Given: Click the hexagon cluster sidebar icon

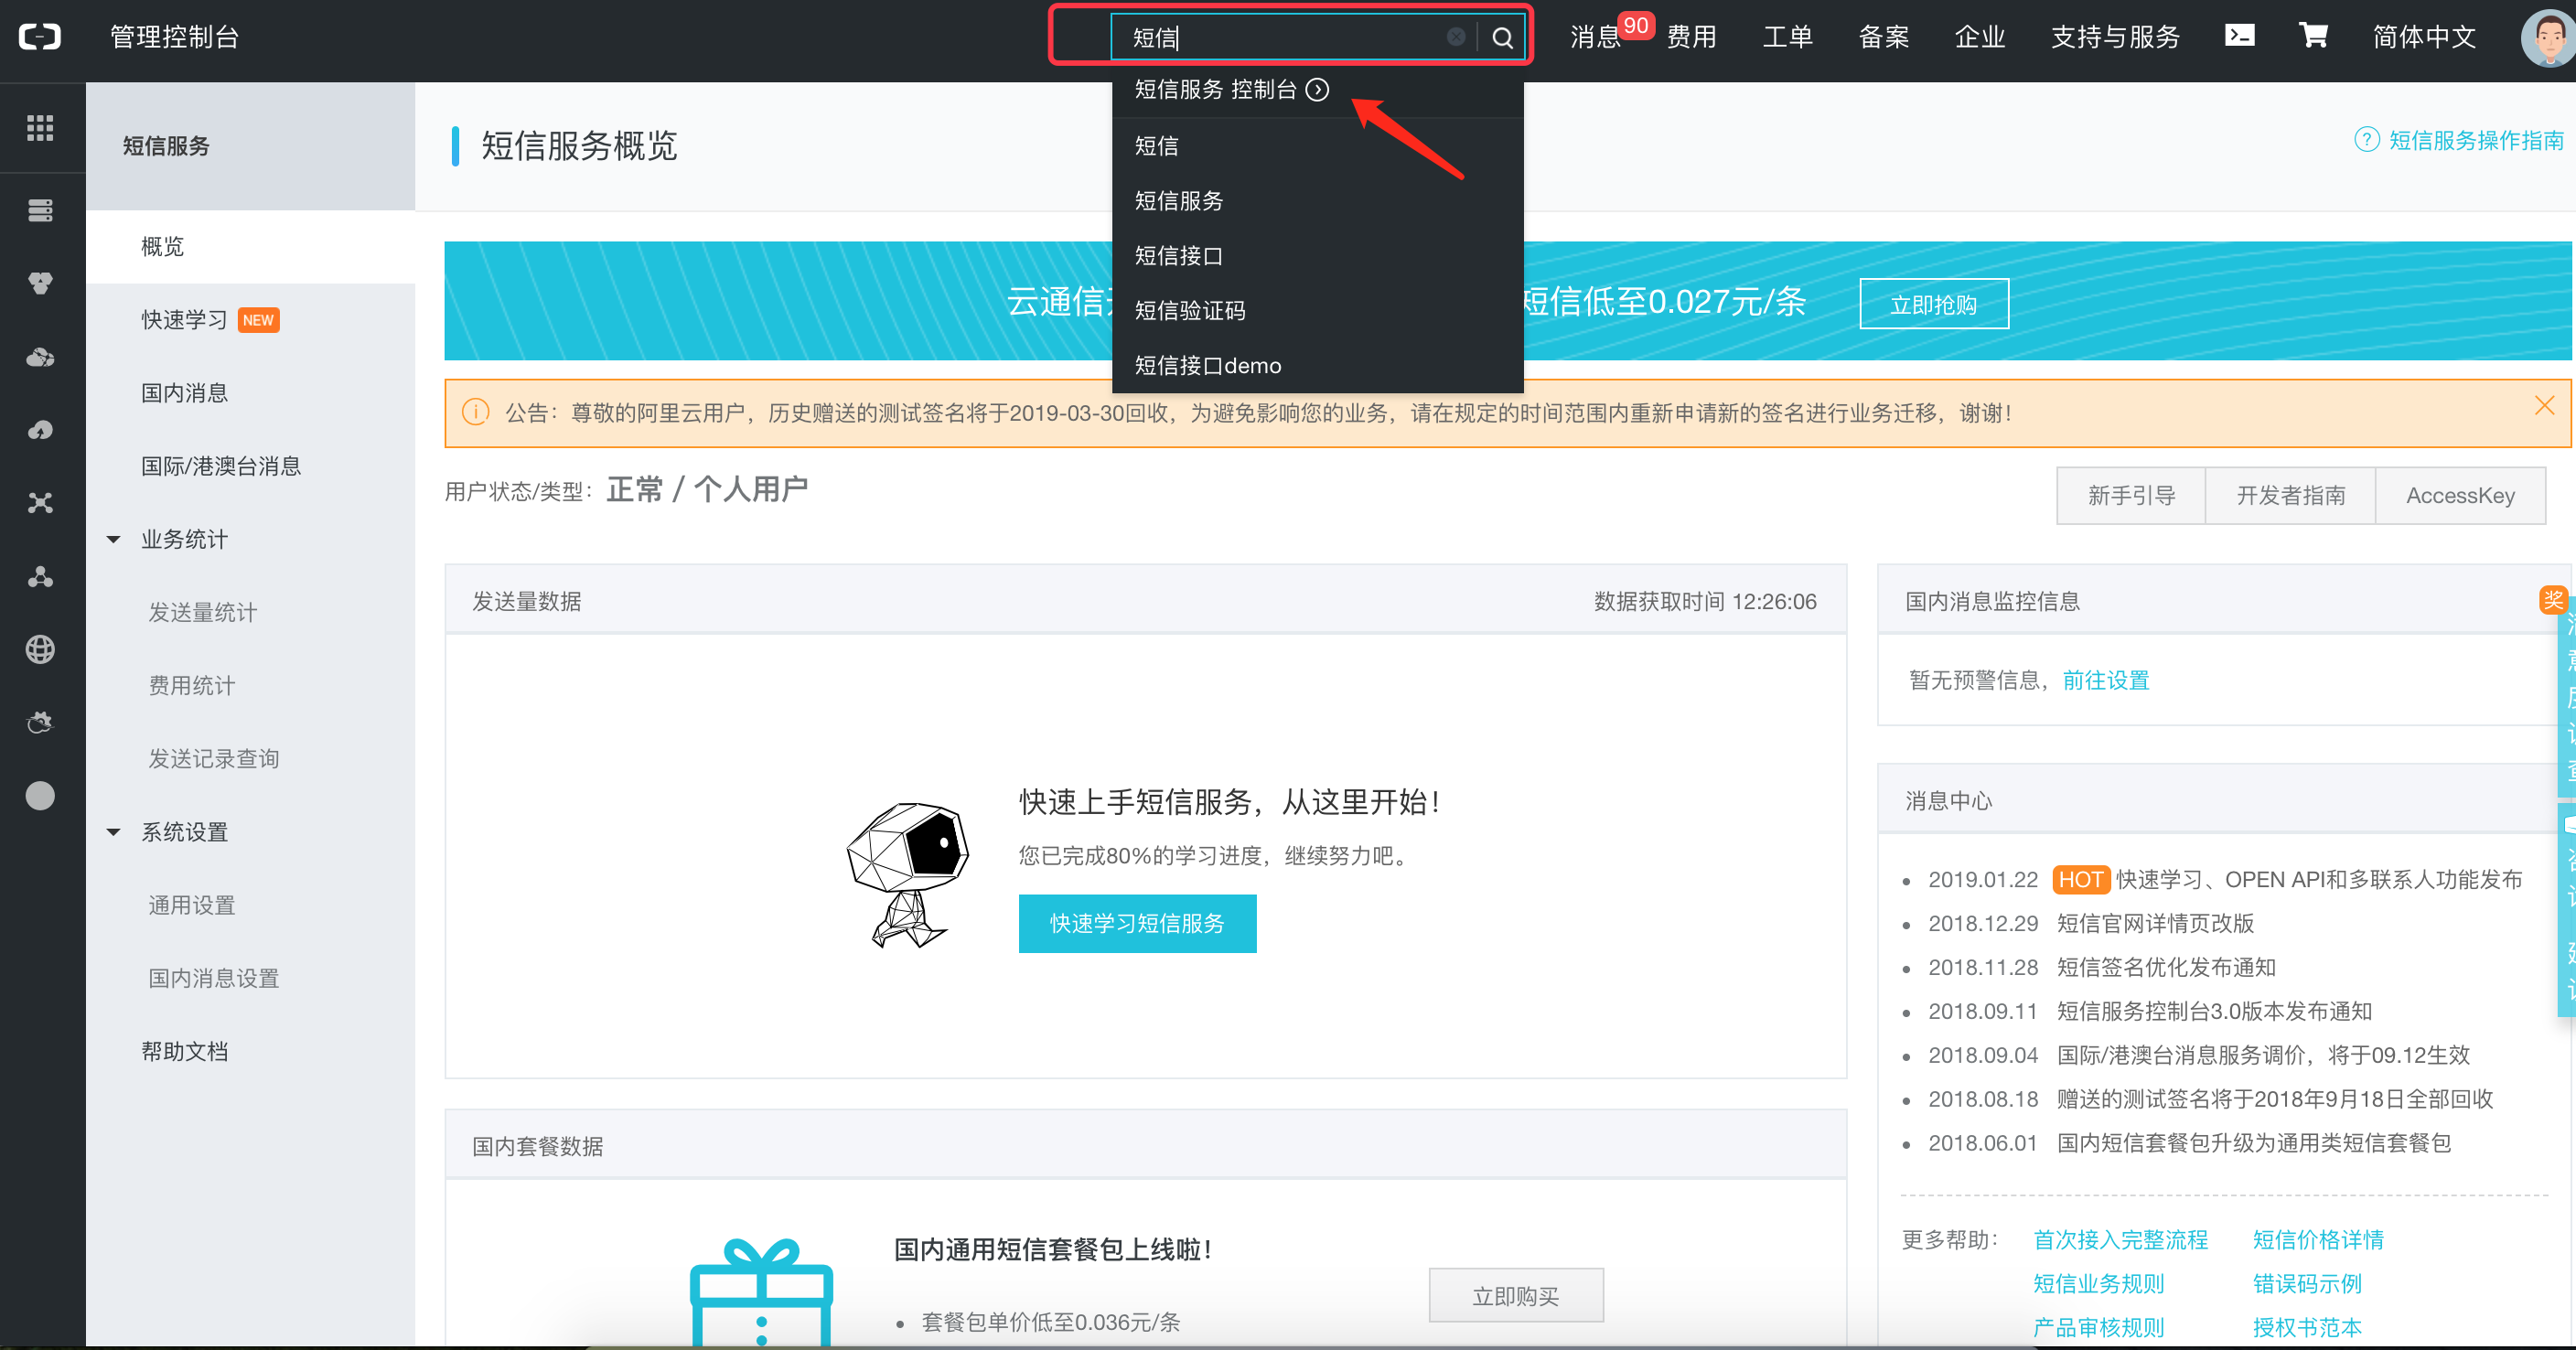Looking at the screenshot, I should pyautogui.click(x=40, y=284).
